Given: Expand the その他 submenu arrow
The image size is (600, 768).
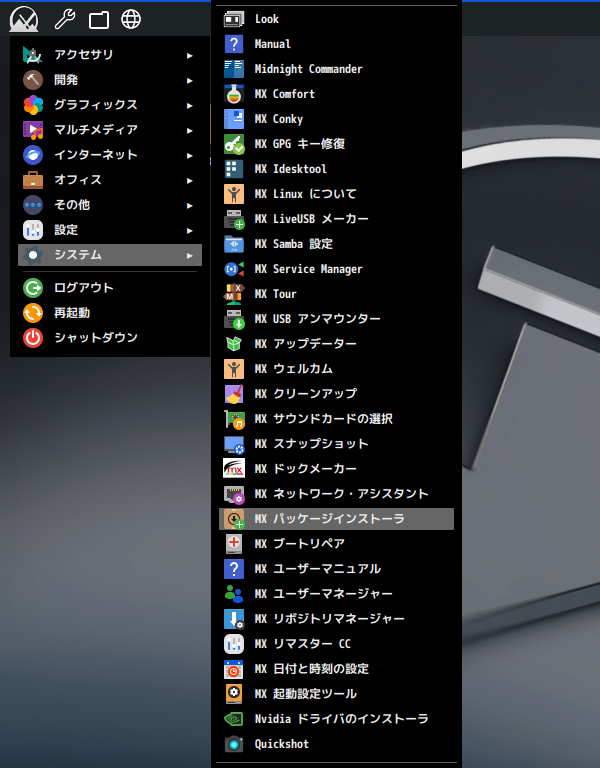Looking at the screenshot, I should click(x=190, y=205).
